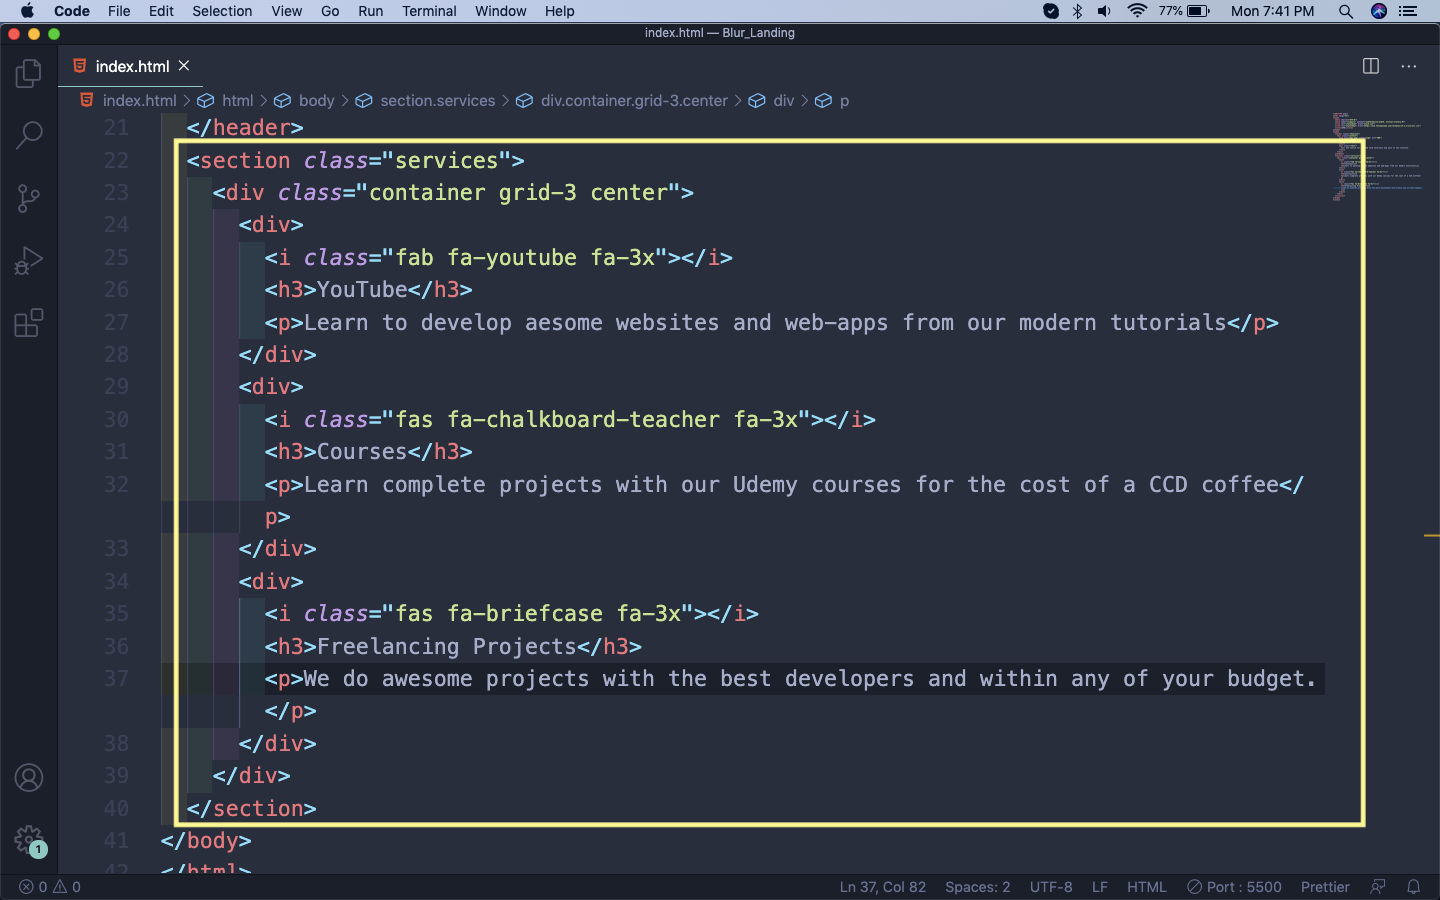Image resolution: width=1440 pixels, height=900 pixels.
Task: Click the clock showing Mon 7:41 PM
Action: pyautogui.click(x=1272, y=11)
